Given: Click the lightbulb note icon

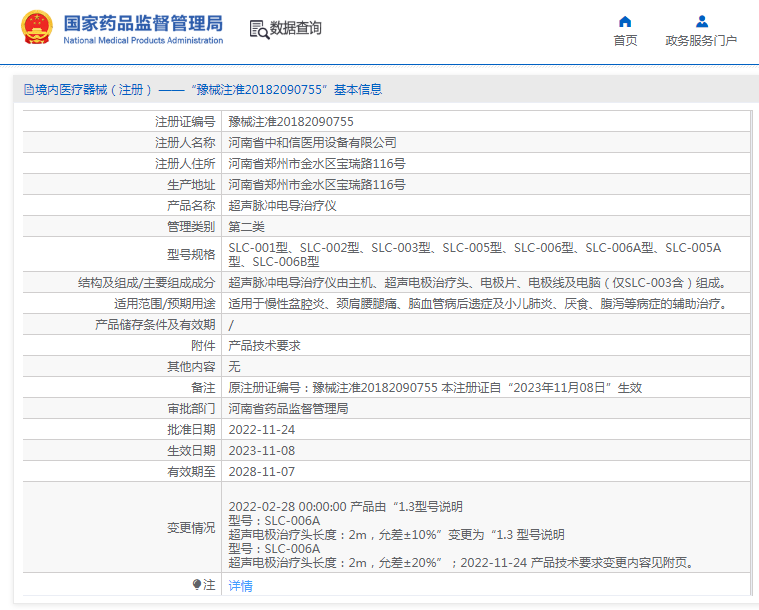Looking at the screenshot, I should click(197, 585).
